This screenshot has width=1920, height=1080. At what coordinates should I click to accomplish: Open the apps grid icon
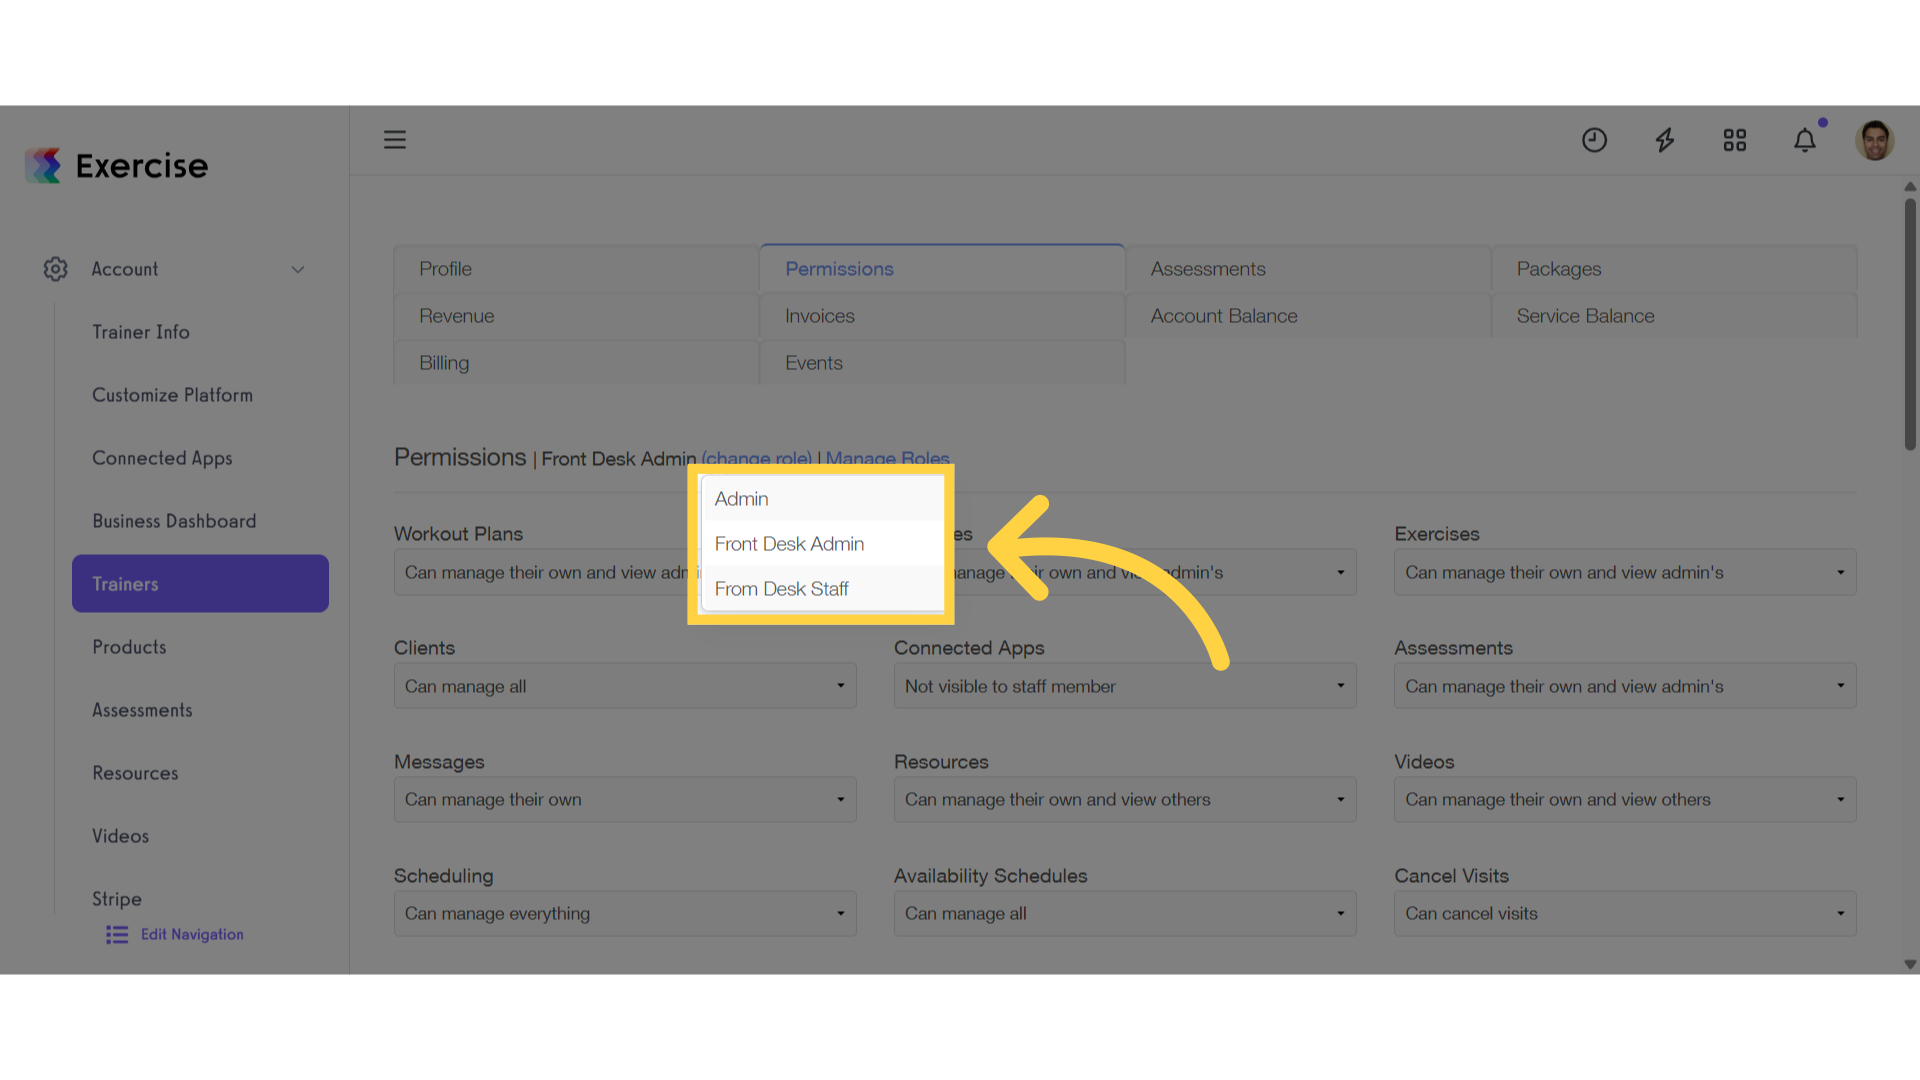coord(1735,140)
